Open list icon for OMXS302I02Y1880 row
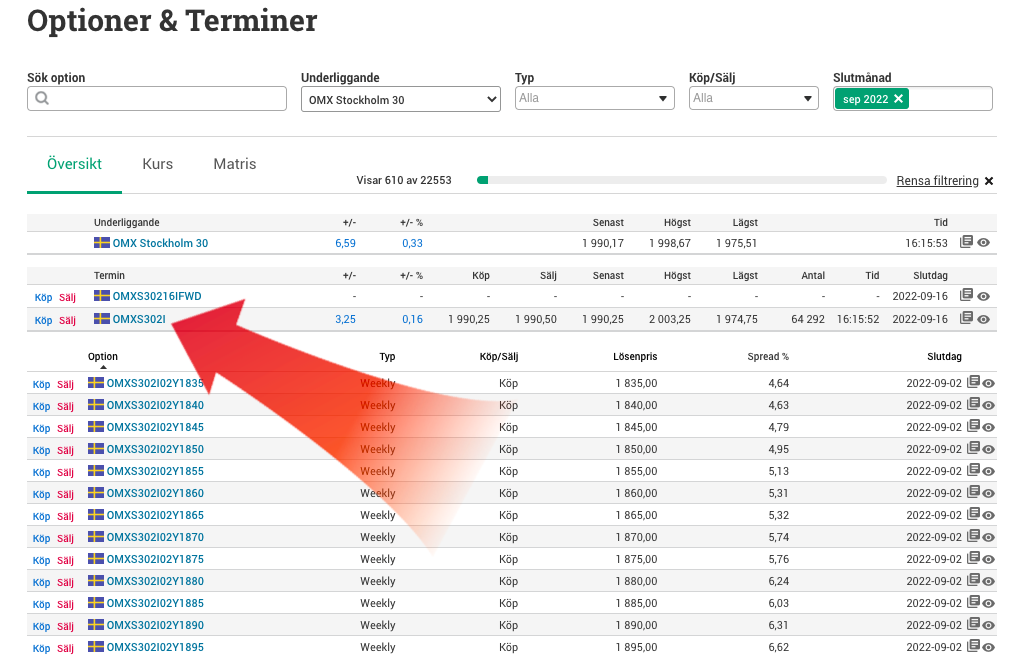The height and width of the screenshot is (657, 1023). point(973,581)
